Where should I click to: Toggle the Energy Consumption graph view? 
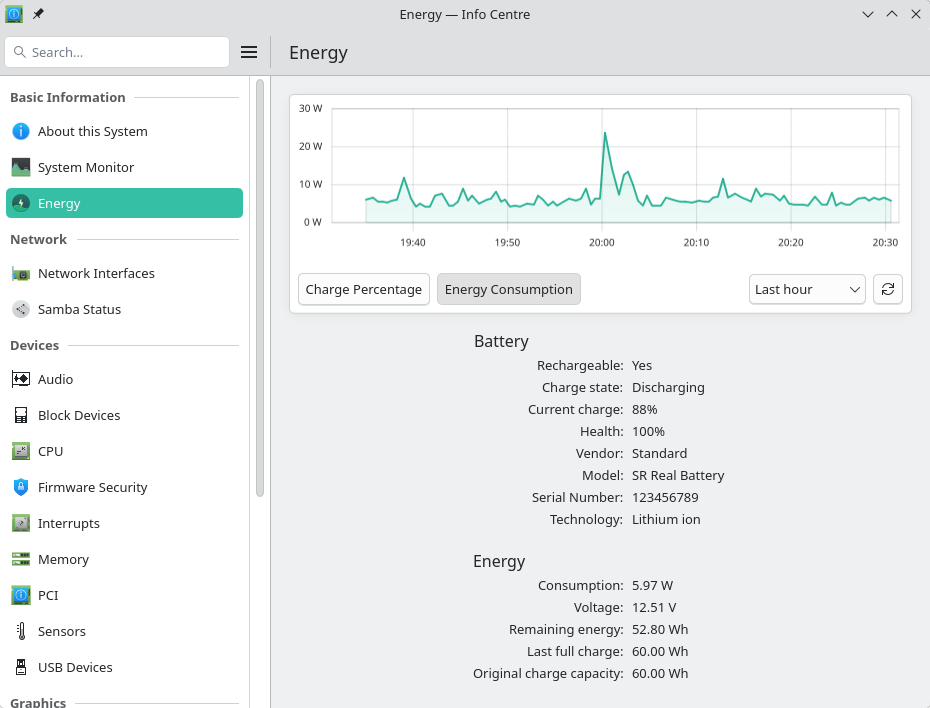508,289
